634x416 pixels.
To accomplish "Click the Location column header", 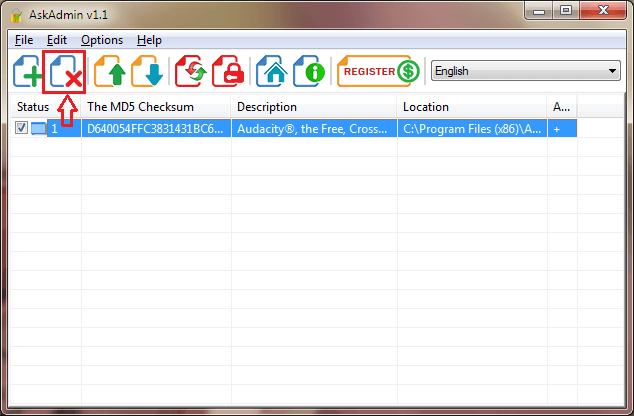I will tap(471, 107).
